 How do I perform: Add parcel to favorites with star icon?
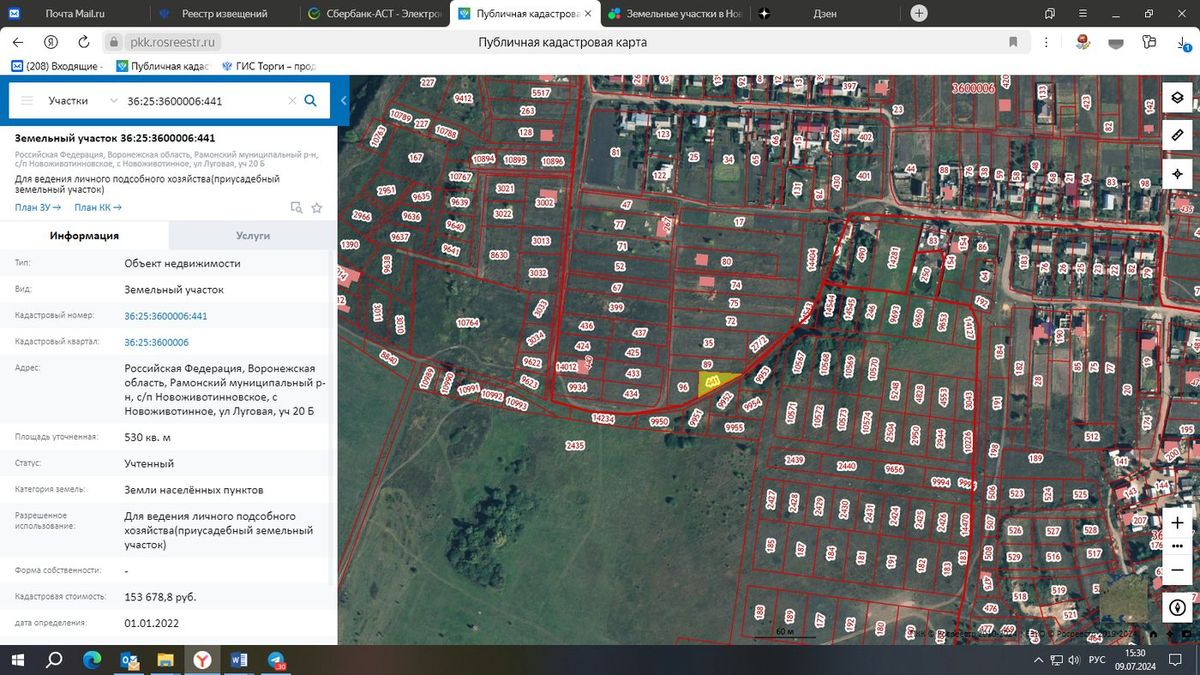(x=317, y=208)
